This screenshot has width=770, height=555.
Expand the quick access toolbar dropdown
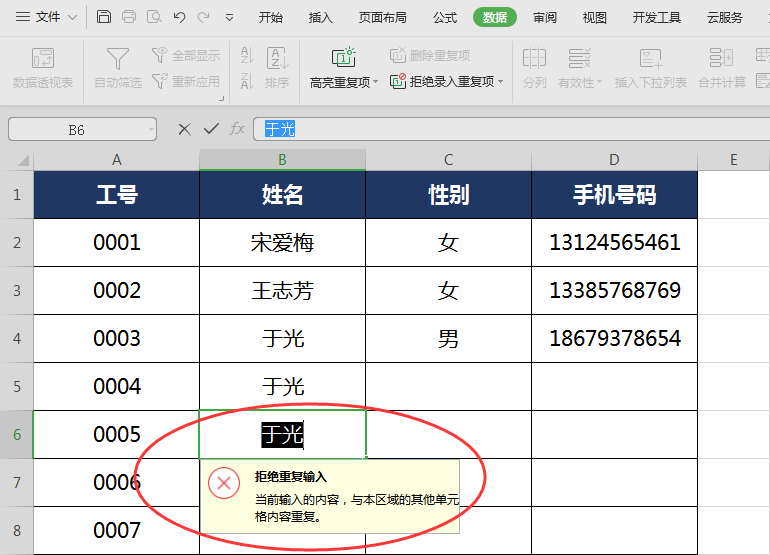pyautogui.click(x=229, y=18)
